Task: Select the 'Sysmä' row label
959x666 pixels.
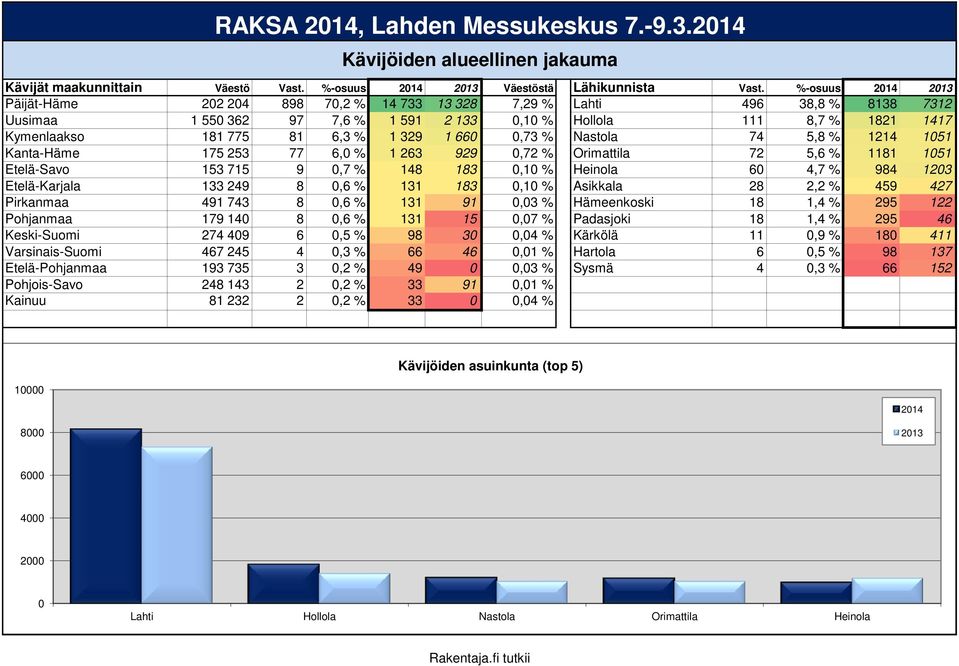Action: tap(593, 268)
